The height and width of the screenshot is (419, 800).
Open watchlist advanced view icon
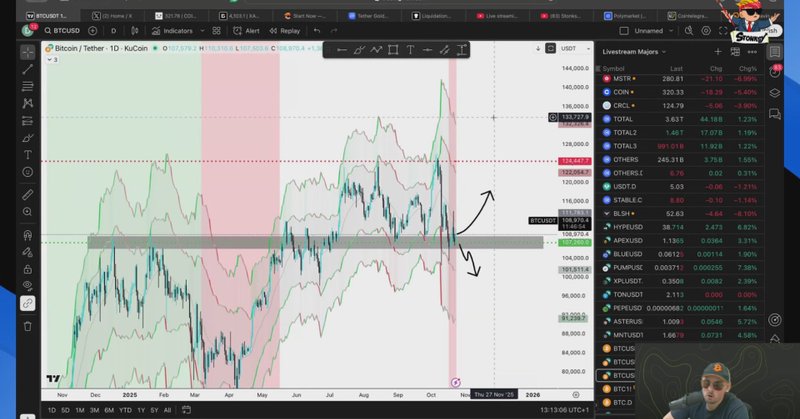click(x=735, y=52)
